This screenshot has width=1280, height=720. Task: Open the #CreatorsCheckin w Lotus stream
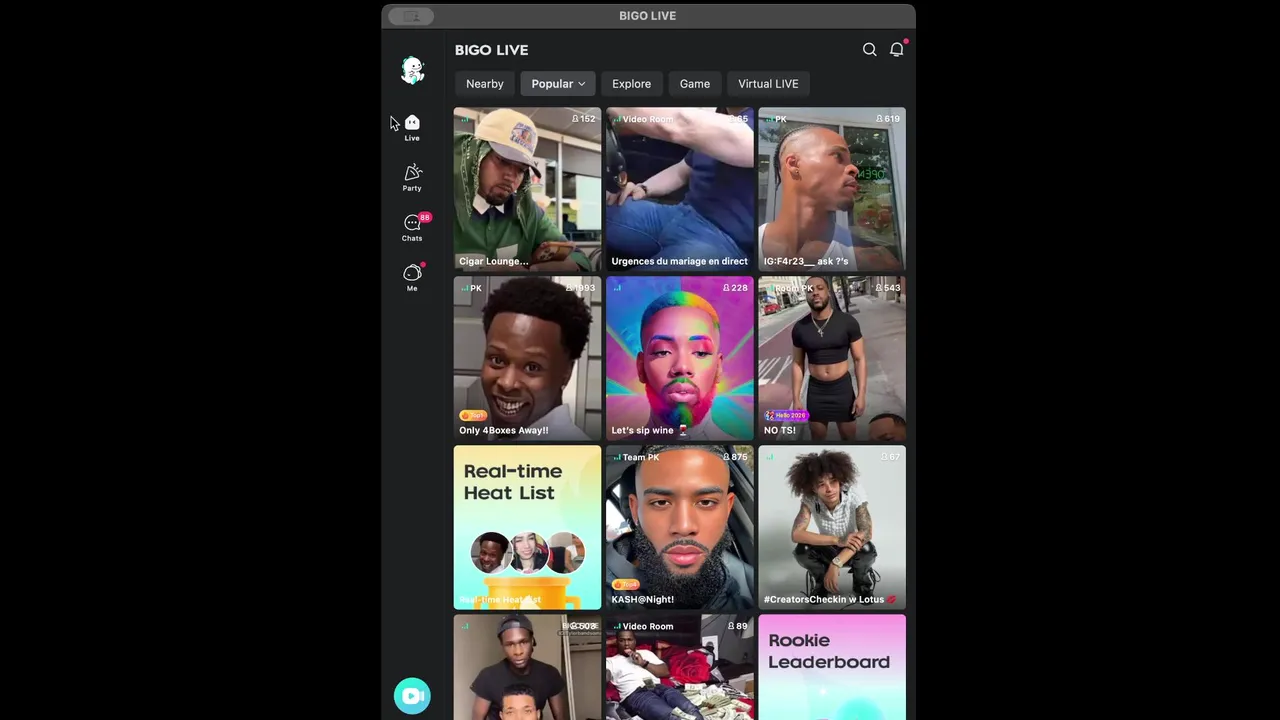coord(832,527)
